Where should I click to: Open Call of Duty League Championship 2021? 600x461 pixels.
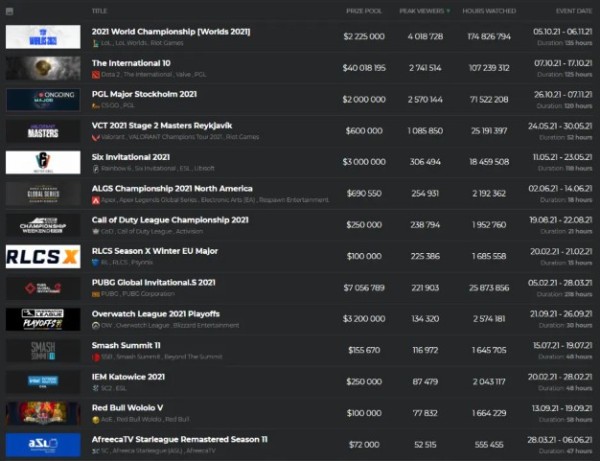click(170, 220)
